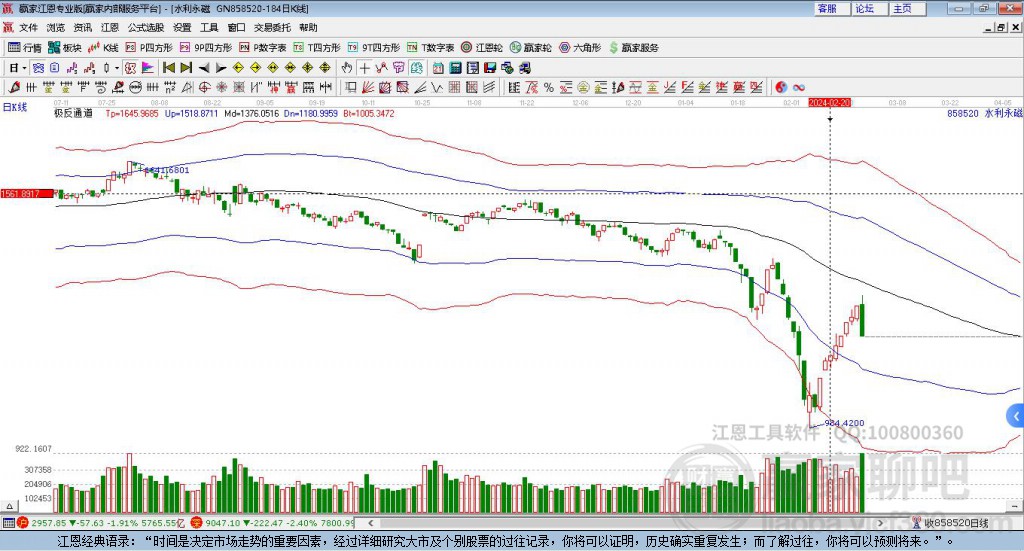Click the red 1561.8917 price tag
The width and height of the screenshot is (1024, 551).
coord(27,194)
